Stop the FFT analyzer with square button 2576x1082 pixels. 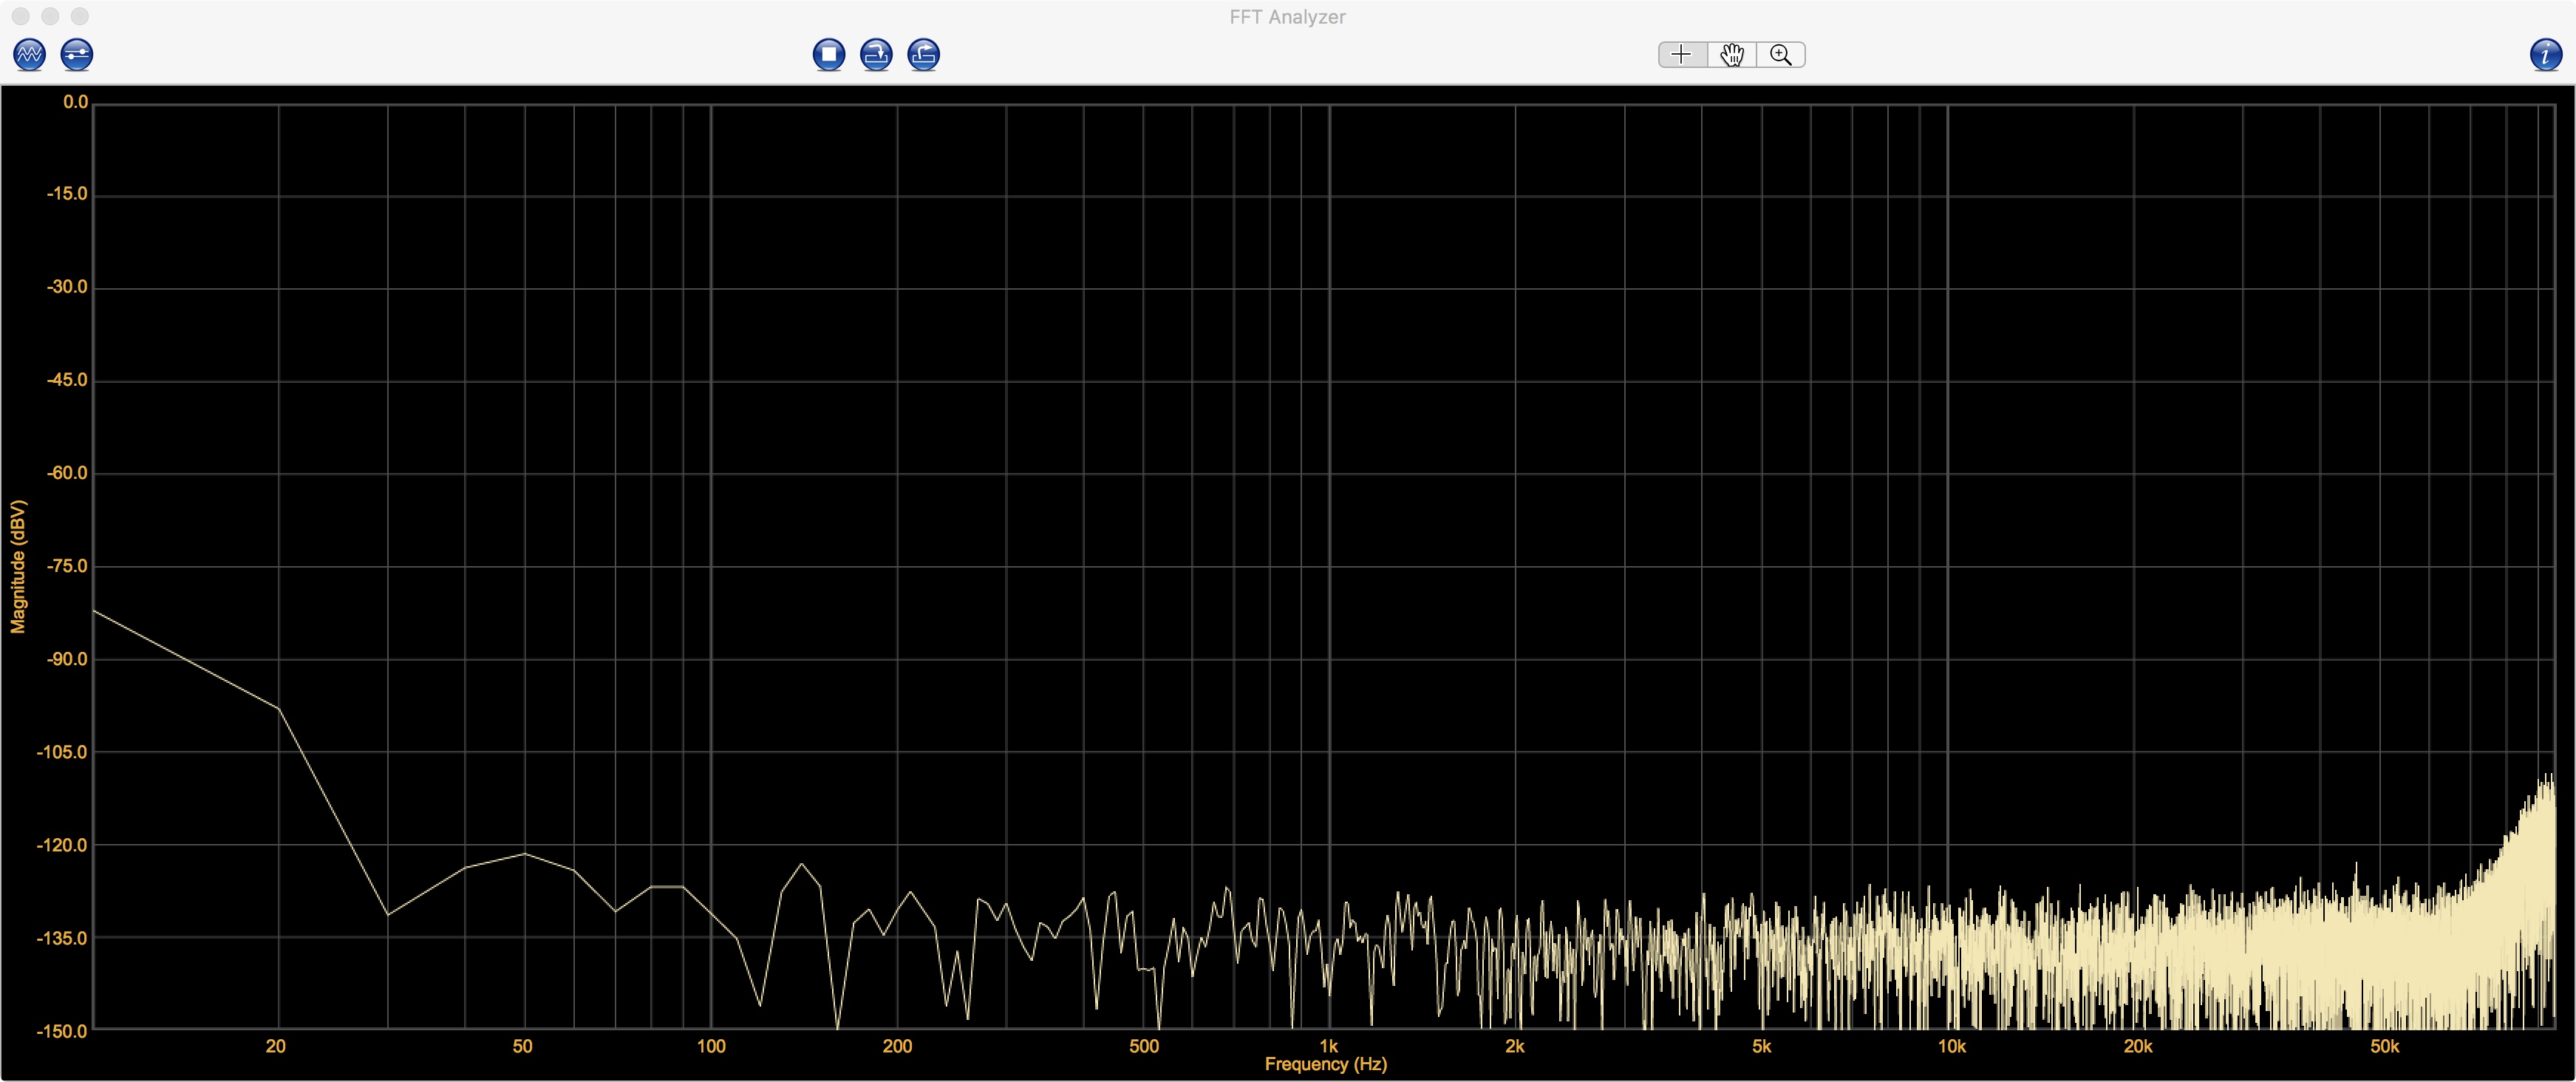[x=828, y=54]
